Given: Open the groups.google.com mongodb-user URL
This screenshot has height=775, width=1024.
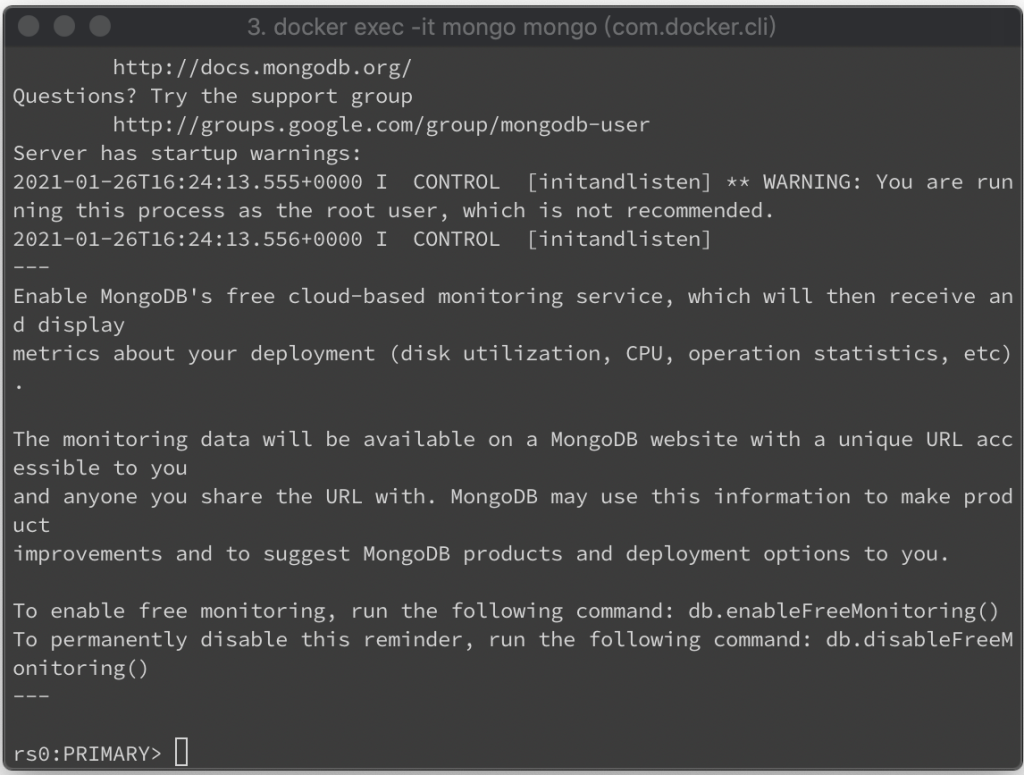Looking at the screenshot, I should click(381, 125).
